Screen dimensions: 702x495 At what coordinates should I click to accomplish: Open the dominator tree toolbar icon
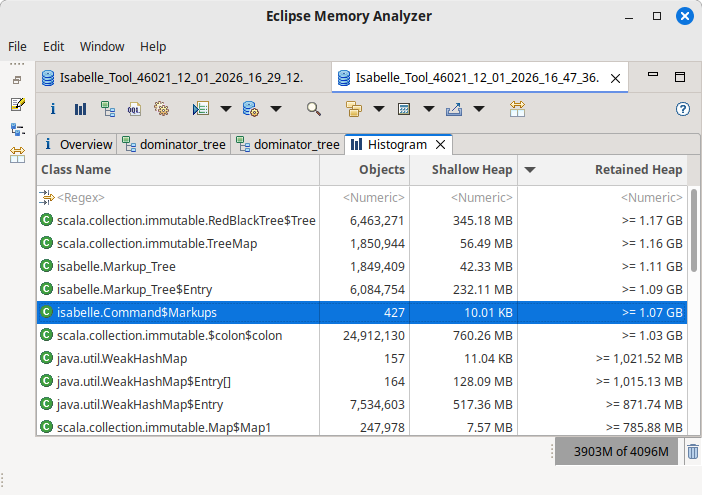tap(107, 109)
